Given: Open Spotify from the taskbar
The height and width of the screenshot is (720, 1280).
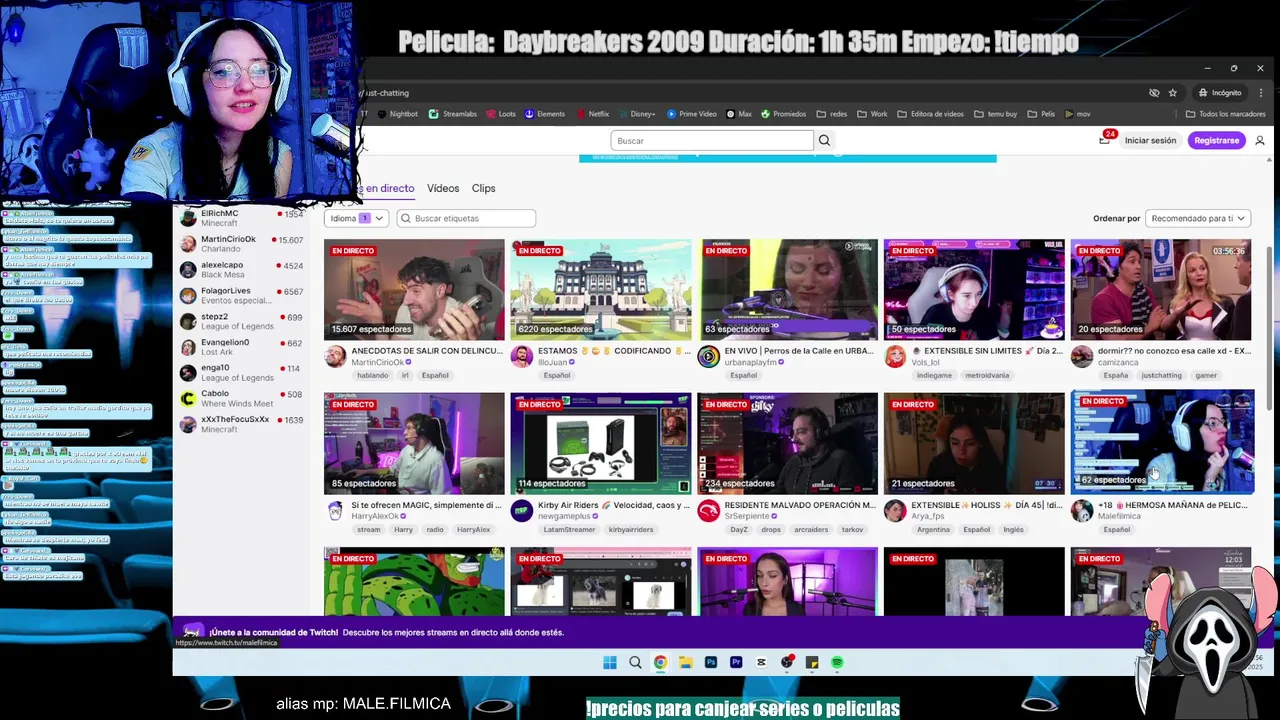Looking at the screenshot, I should (837, 662).
